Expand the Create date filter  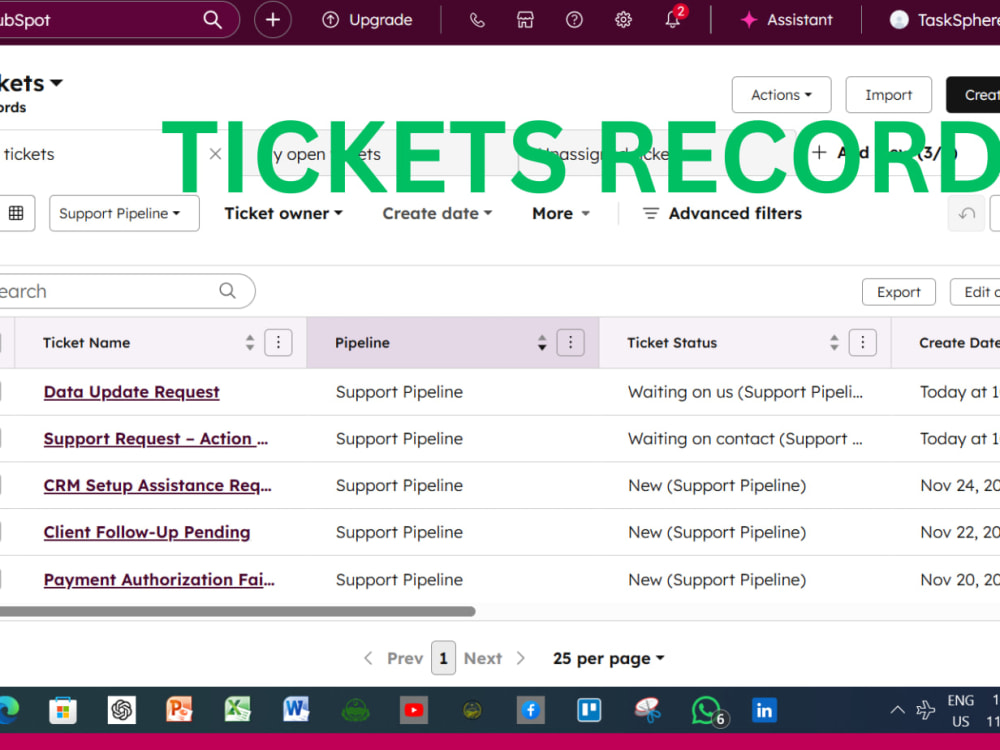click(437, 213)
